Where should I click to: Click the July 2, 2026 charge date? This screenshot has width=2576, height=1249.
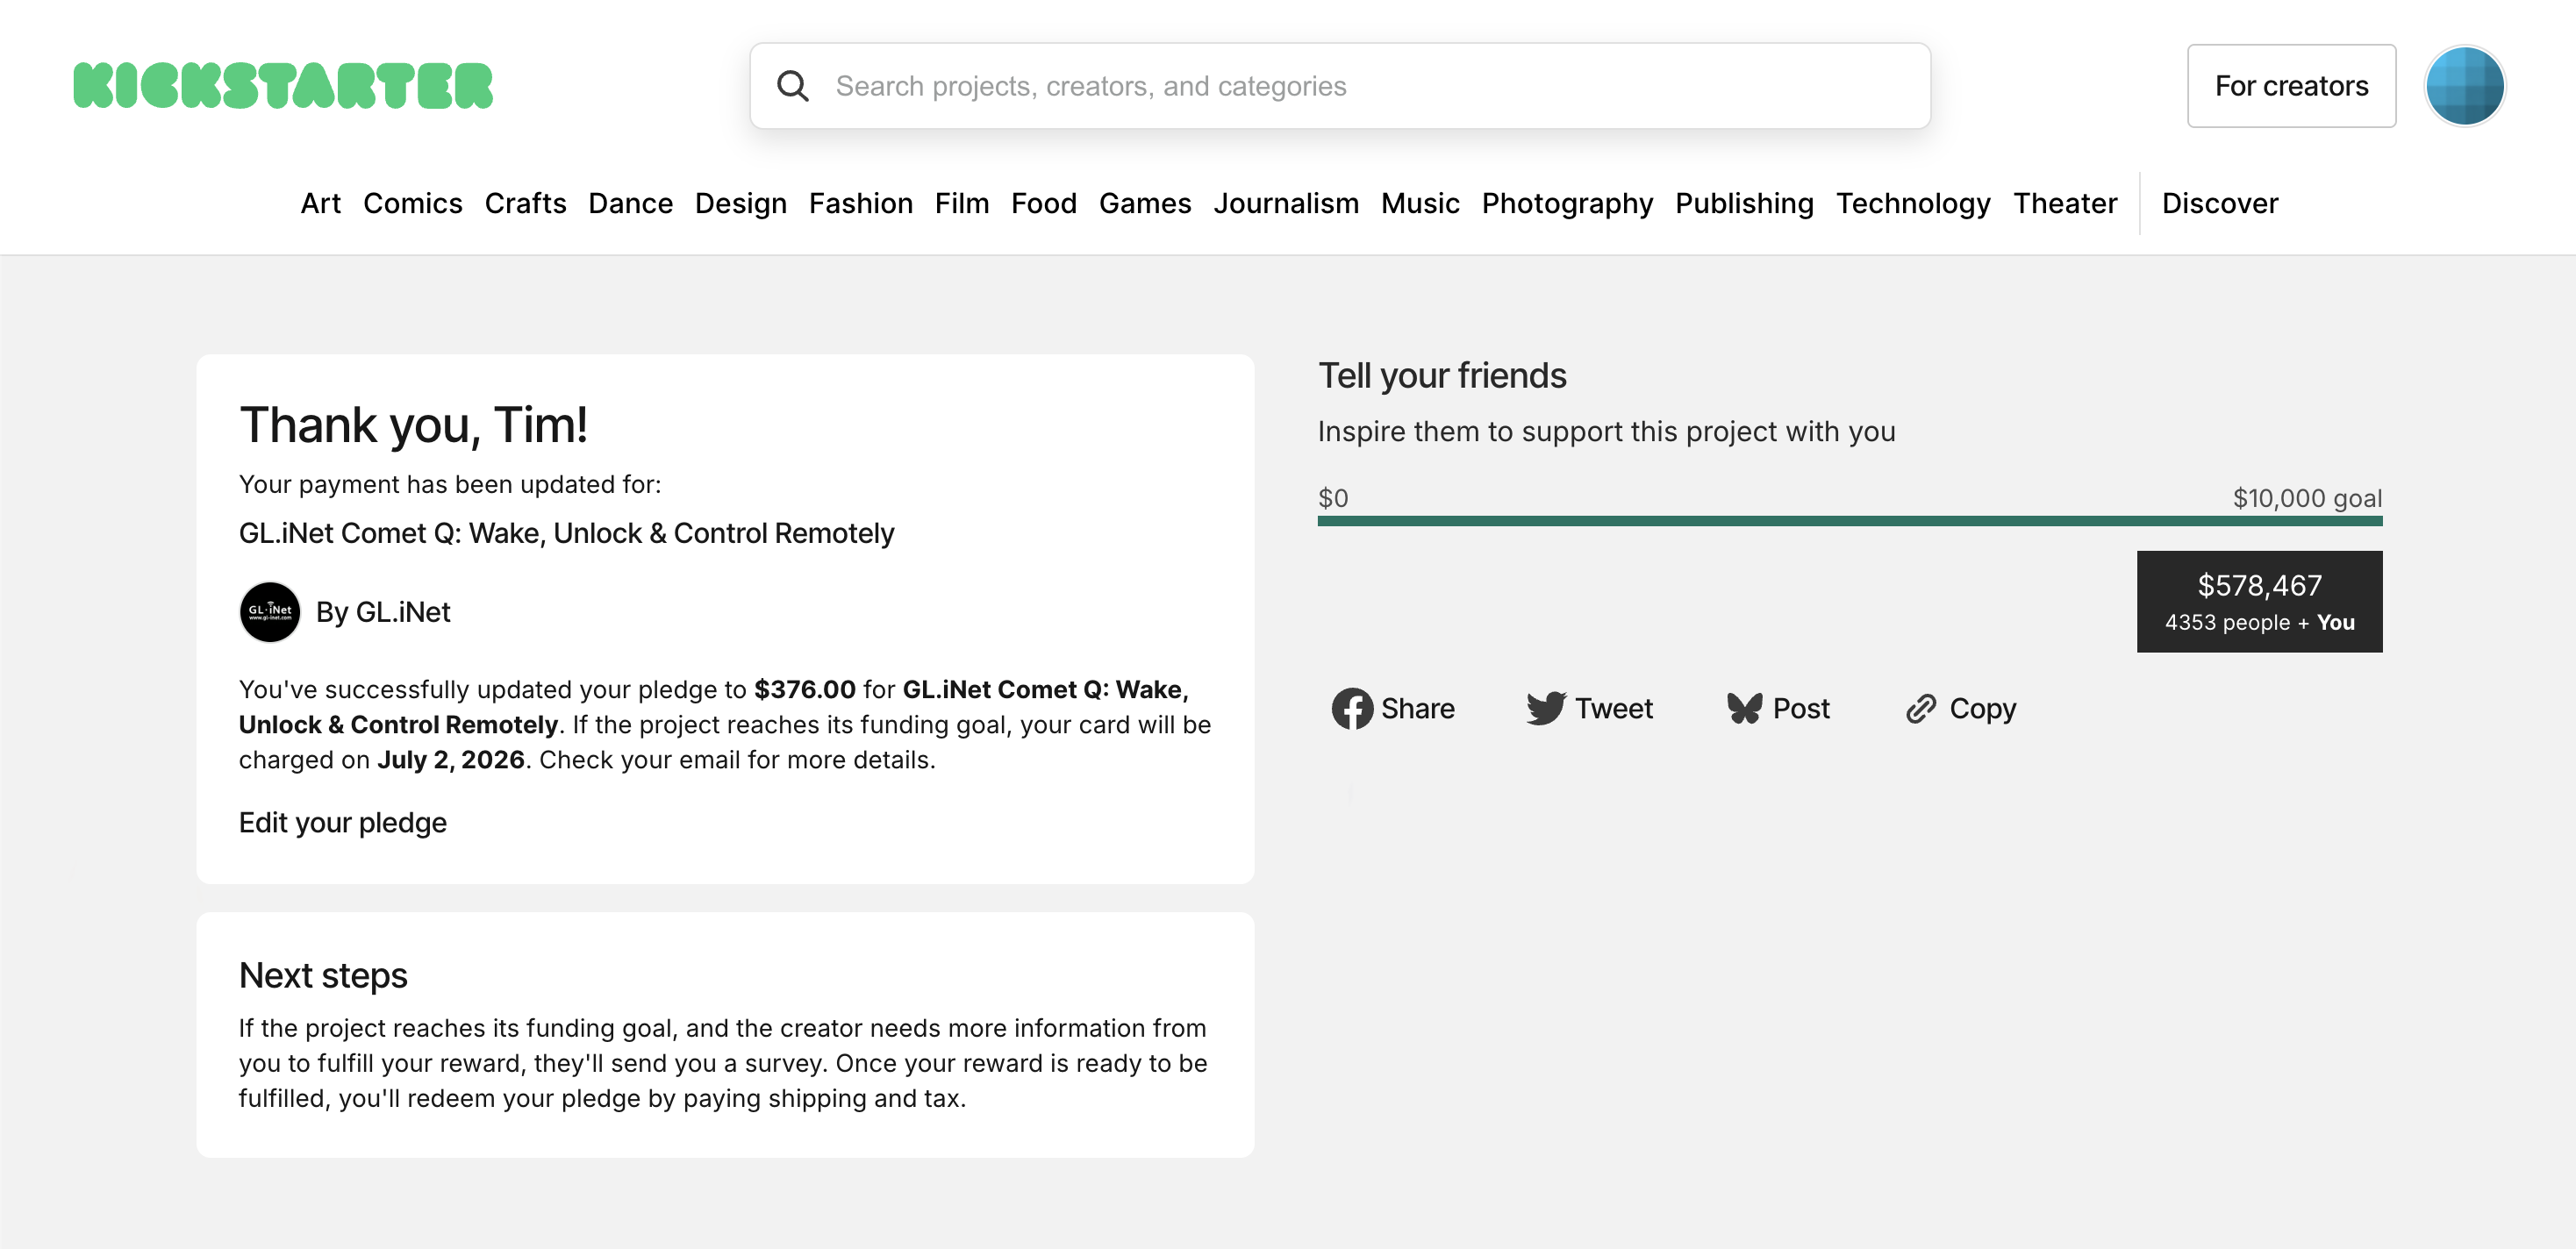(451, 760)
